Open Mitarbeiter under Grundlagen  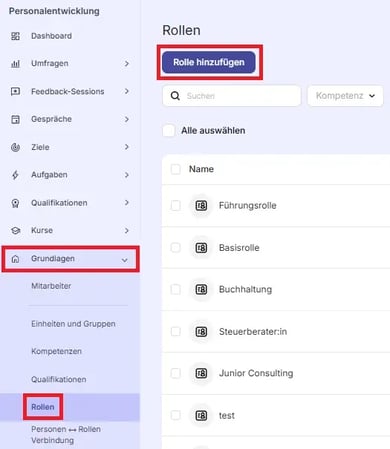click(x=51, y=286)
